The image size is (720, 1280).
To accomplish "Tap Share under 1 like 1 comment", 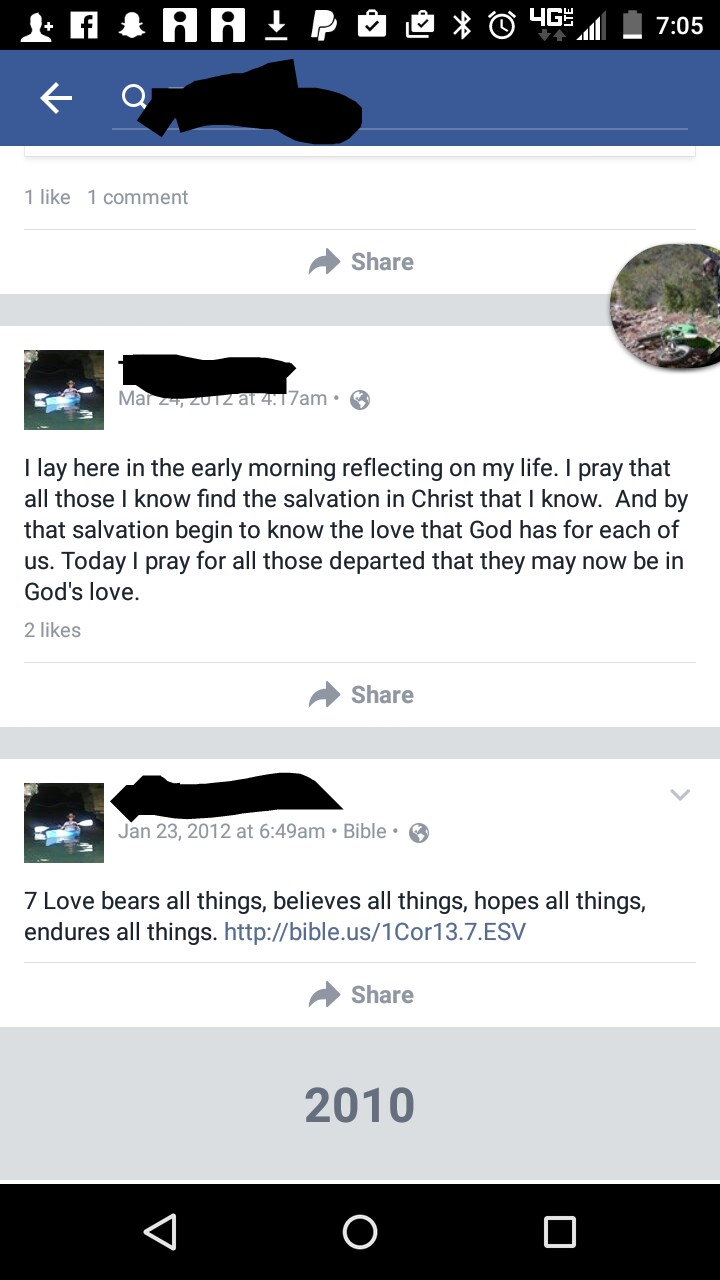I will (361, 262).
